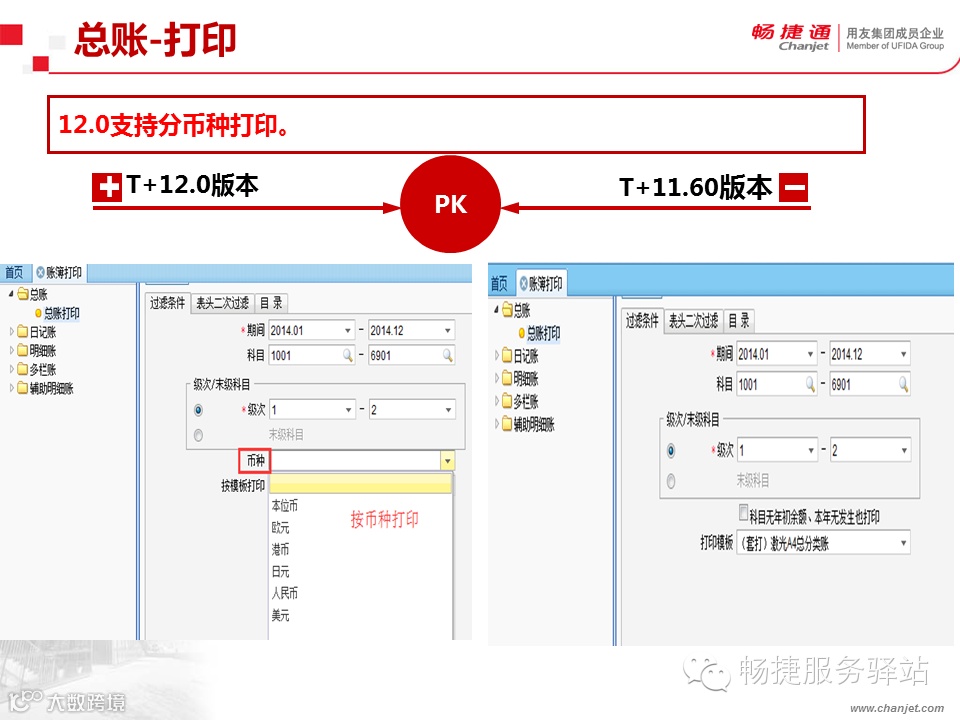Close the 账簿打印 tab in left screenshot

pos(40,272)
